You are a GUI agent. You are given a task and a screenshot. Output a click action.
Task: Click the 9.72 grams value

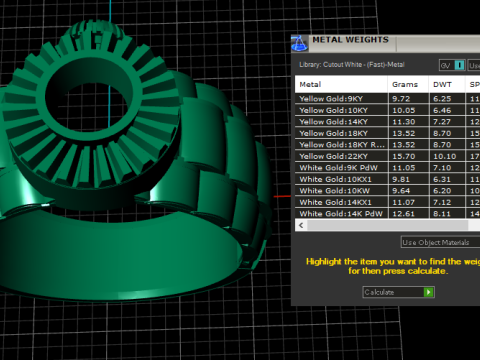point(401,99)
